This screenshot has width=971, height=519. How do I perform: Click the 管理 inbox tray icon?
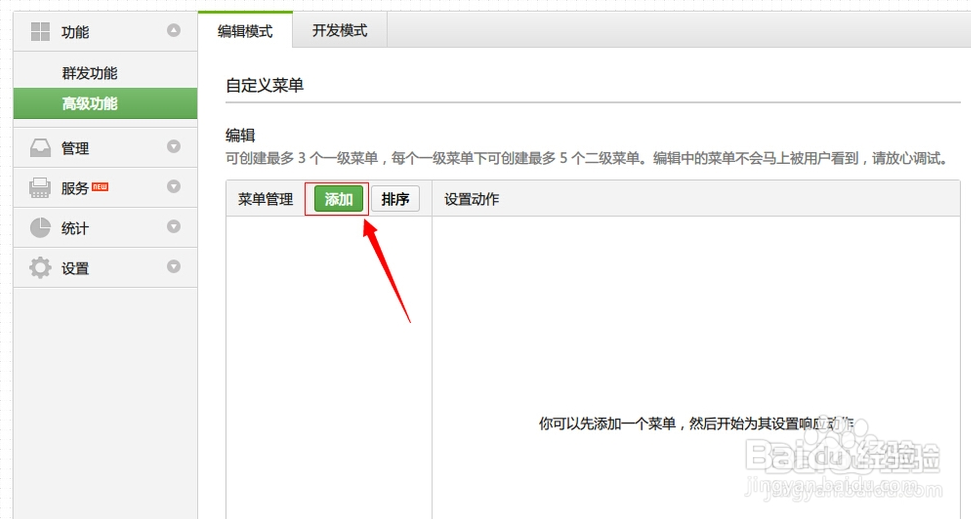pyautogui.click(x=40, y=148)
